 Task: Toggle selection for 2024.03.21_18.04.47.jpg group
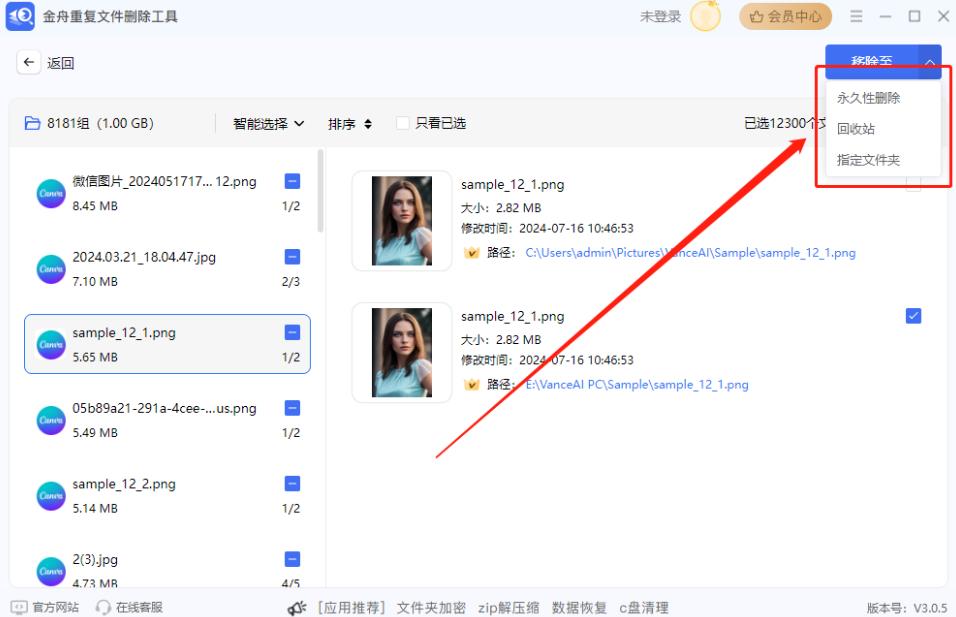tap(292, 257)
